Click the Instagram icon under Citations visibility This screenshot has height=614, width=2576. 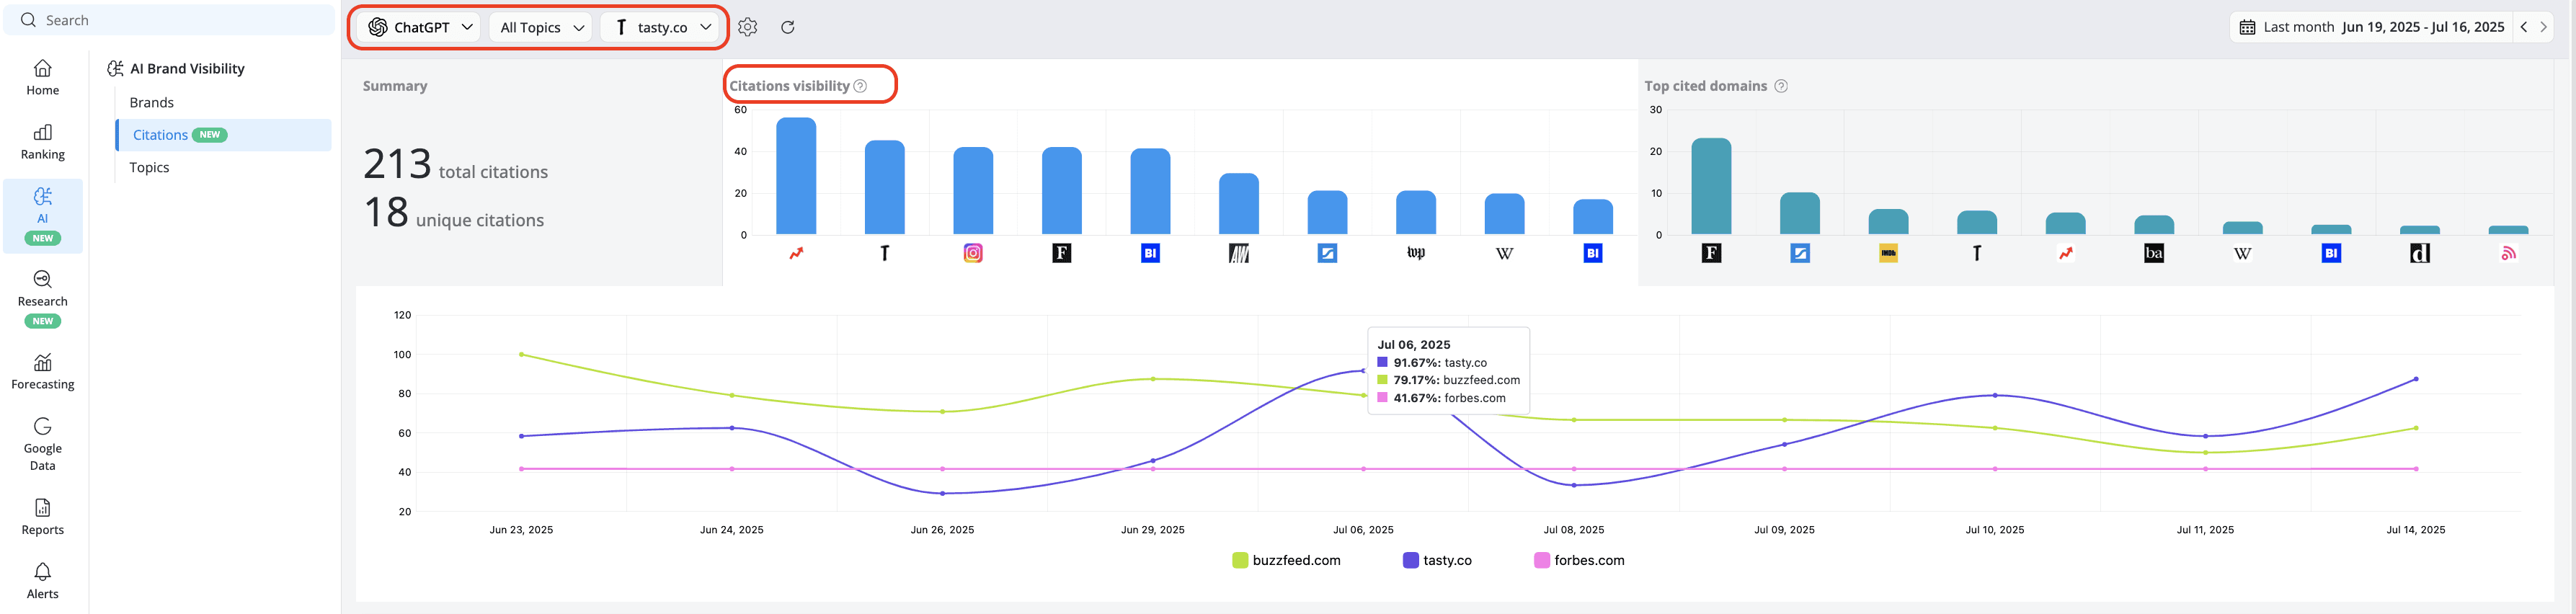click(973, 253)
